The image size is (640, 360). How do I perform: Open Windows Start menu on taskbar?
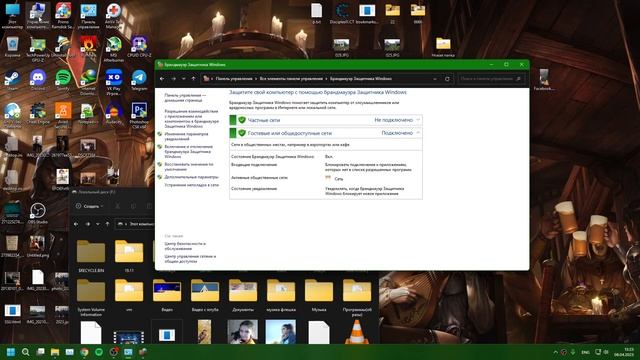[11, 352]
